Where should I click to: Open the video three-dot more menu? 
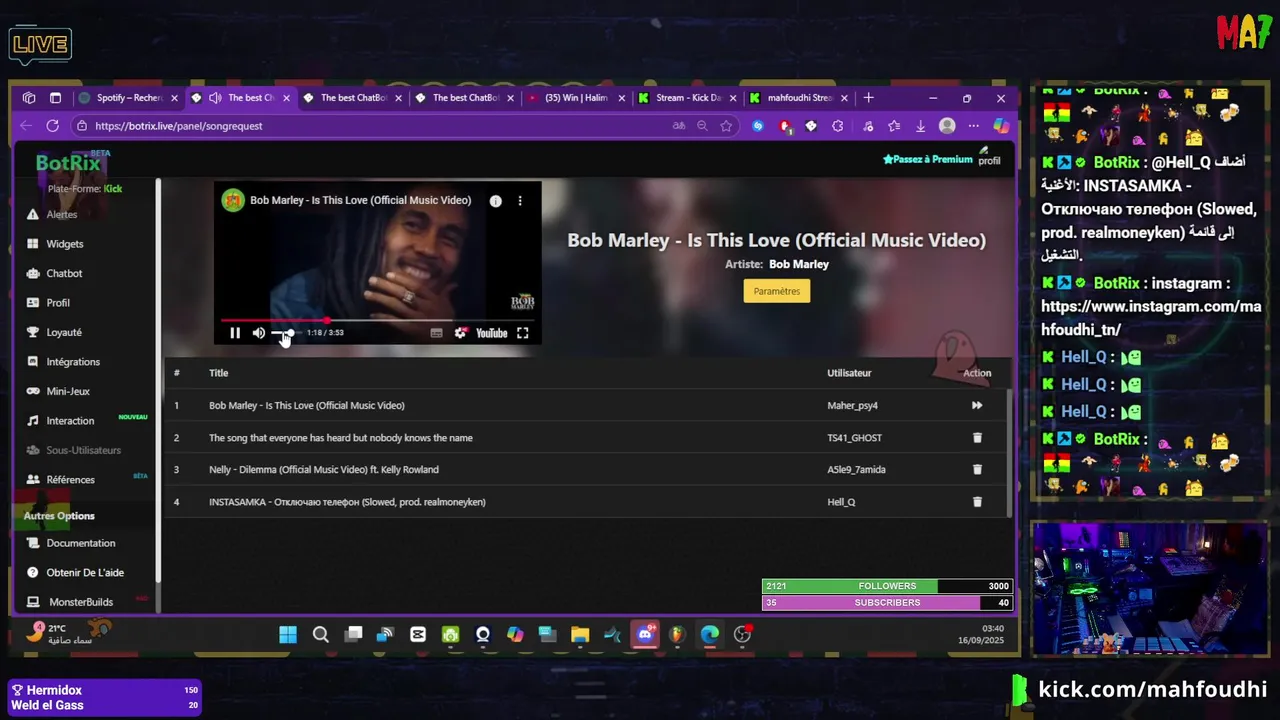coord(519,200)
